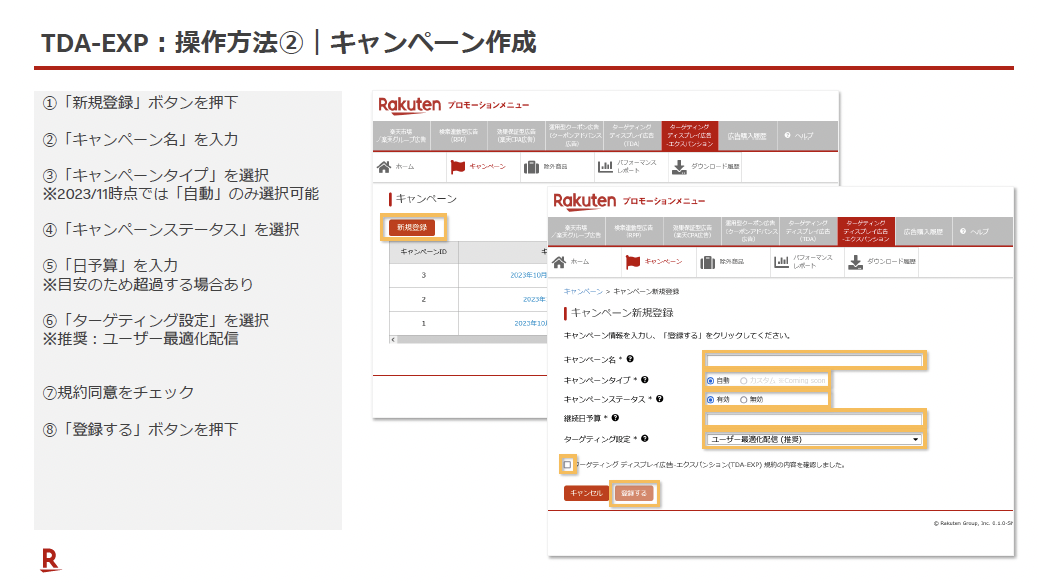
Task: Open the 効果保証型広告 tab in the back list window
Action: pyautogui.click(x=516, y=136)
